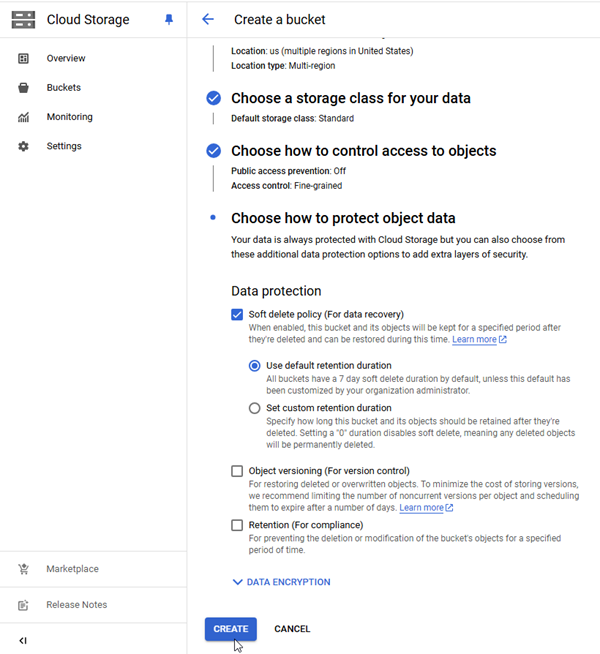Click the Cloud Storage product icon
Screen dimensions: 600x654
pos(23,20)
